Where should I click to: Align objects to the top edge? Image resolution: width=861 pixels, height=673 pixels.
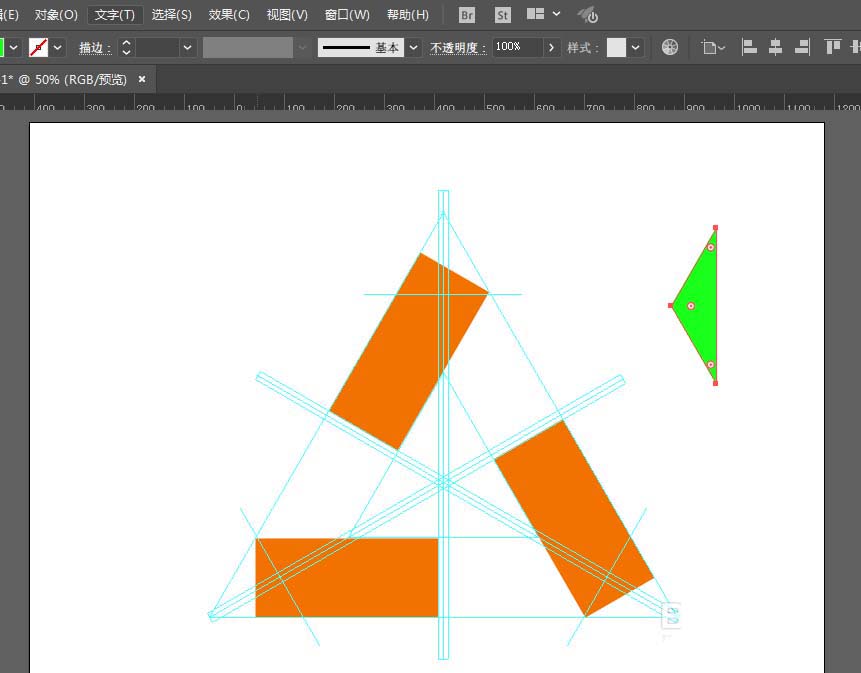(x=833, y=47)
